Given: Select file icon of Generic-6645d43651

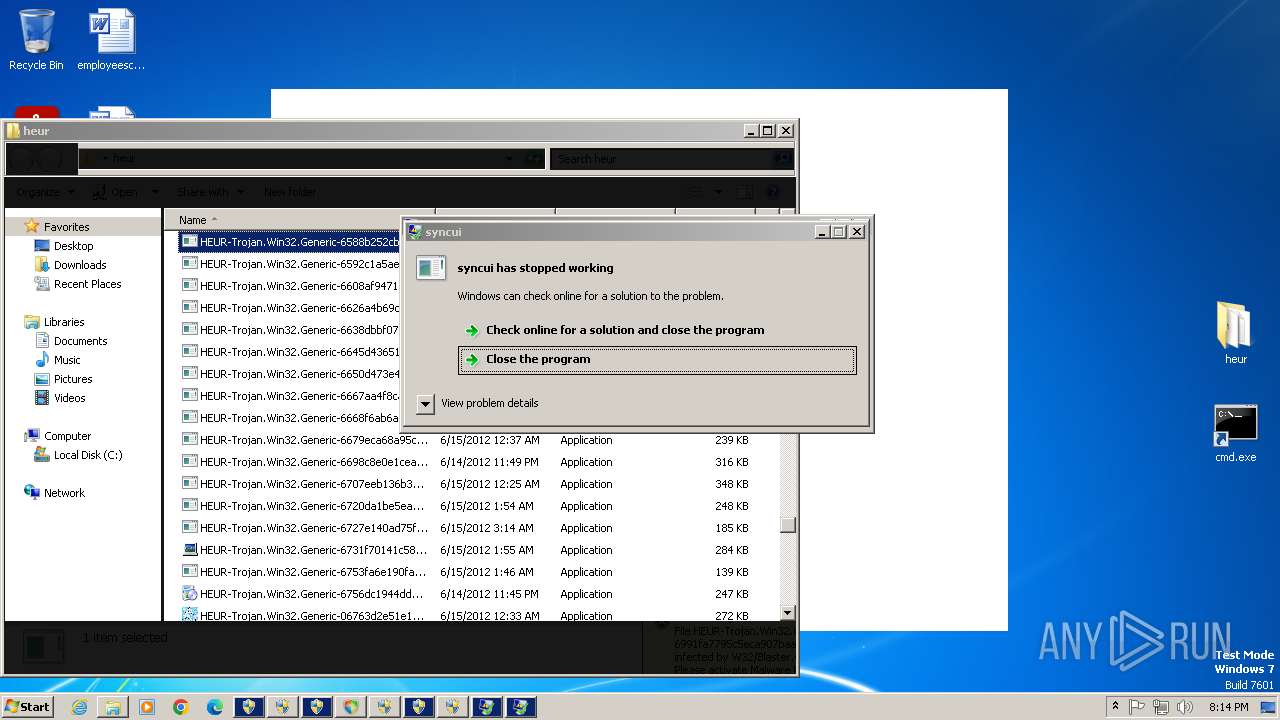Looking at the screenshot, I should [189, 352].
